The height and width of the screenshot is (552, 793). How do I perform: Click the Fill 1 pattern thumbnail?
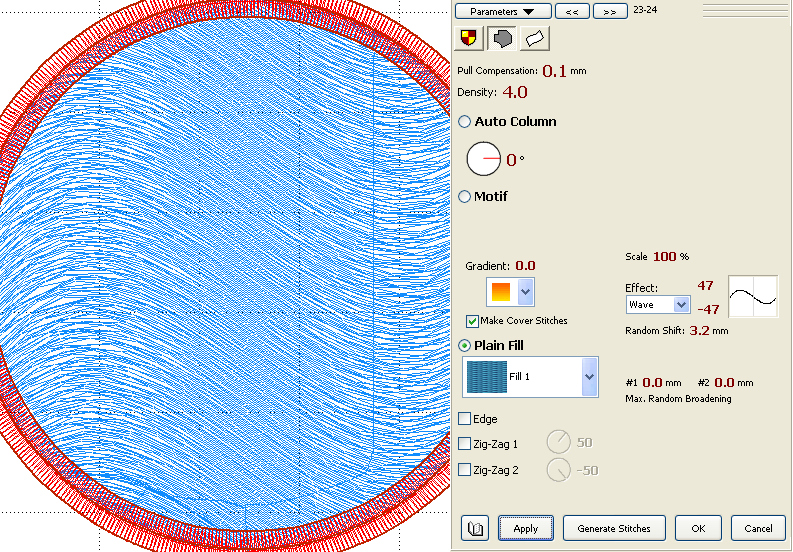coord(487,377)
